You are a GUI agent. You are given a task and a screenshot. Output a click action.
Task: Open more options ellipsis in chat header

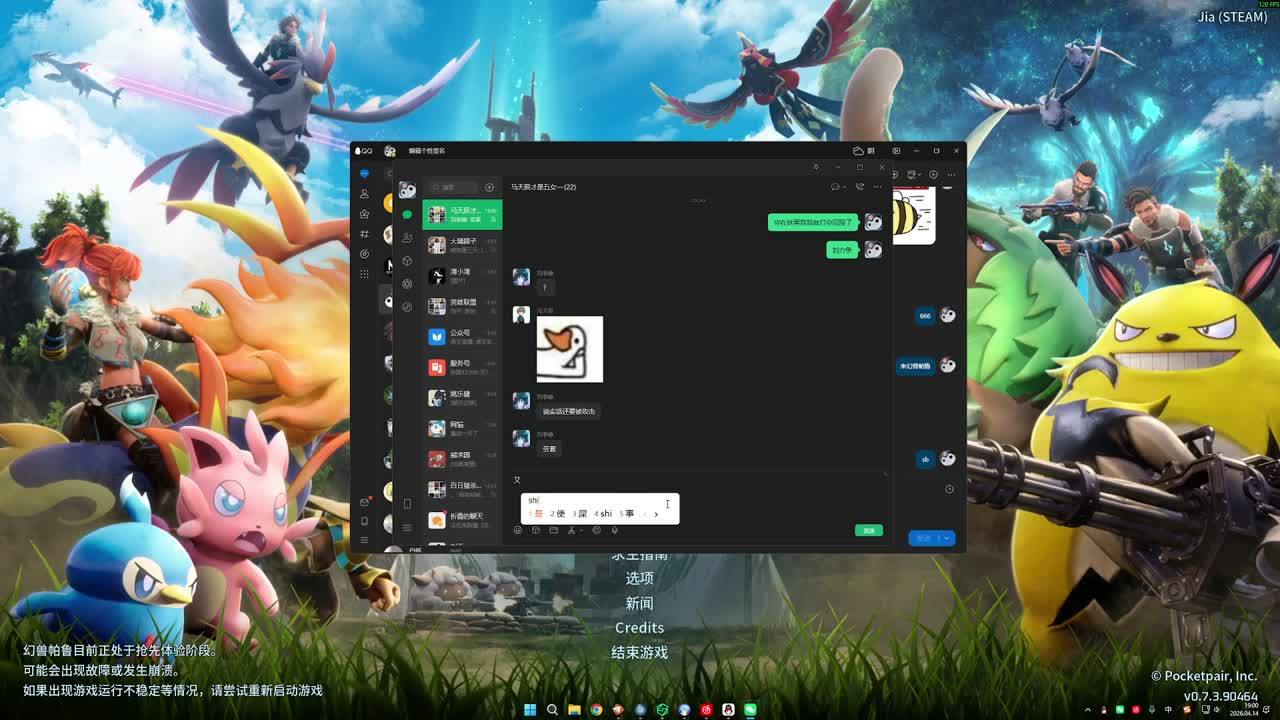tap(878, 187)
